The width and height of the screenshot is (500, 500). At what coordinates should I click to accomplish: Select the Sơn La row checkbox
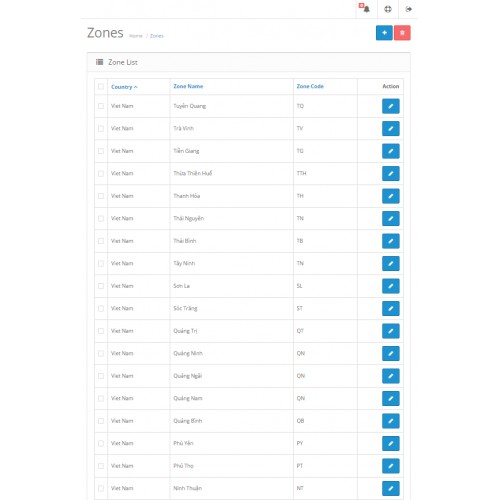click(101, 286)
